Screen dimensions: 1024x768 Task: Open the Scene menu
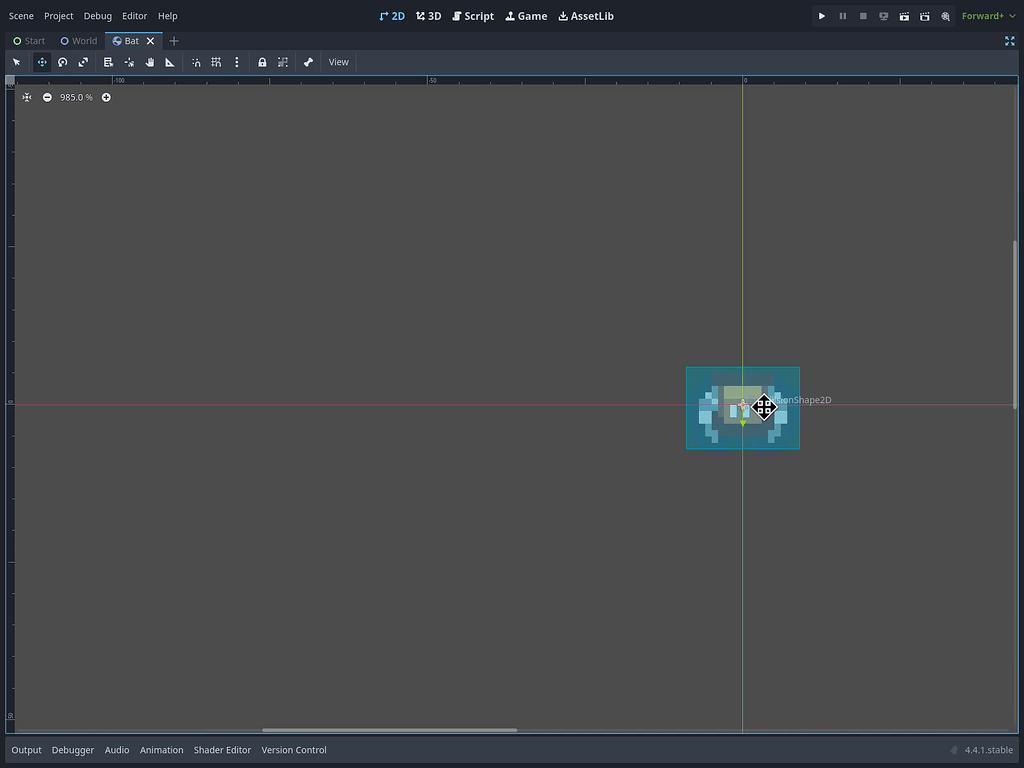[x=21, y=16]
